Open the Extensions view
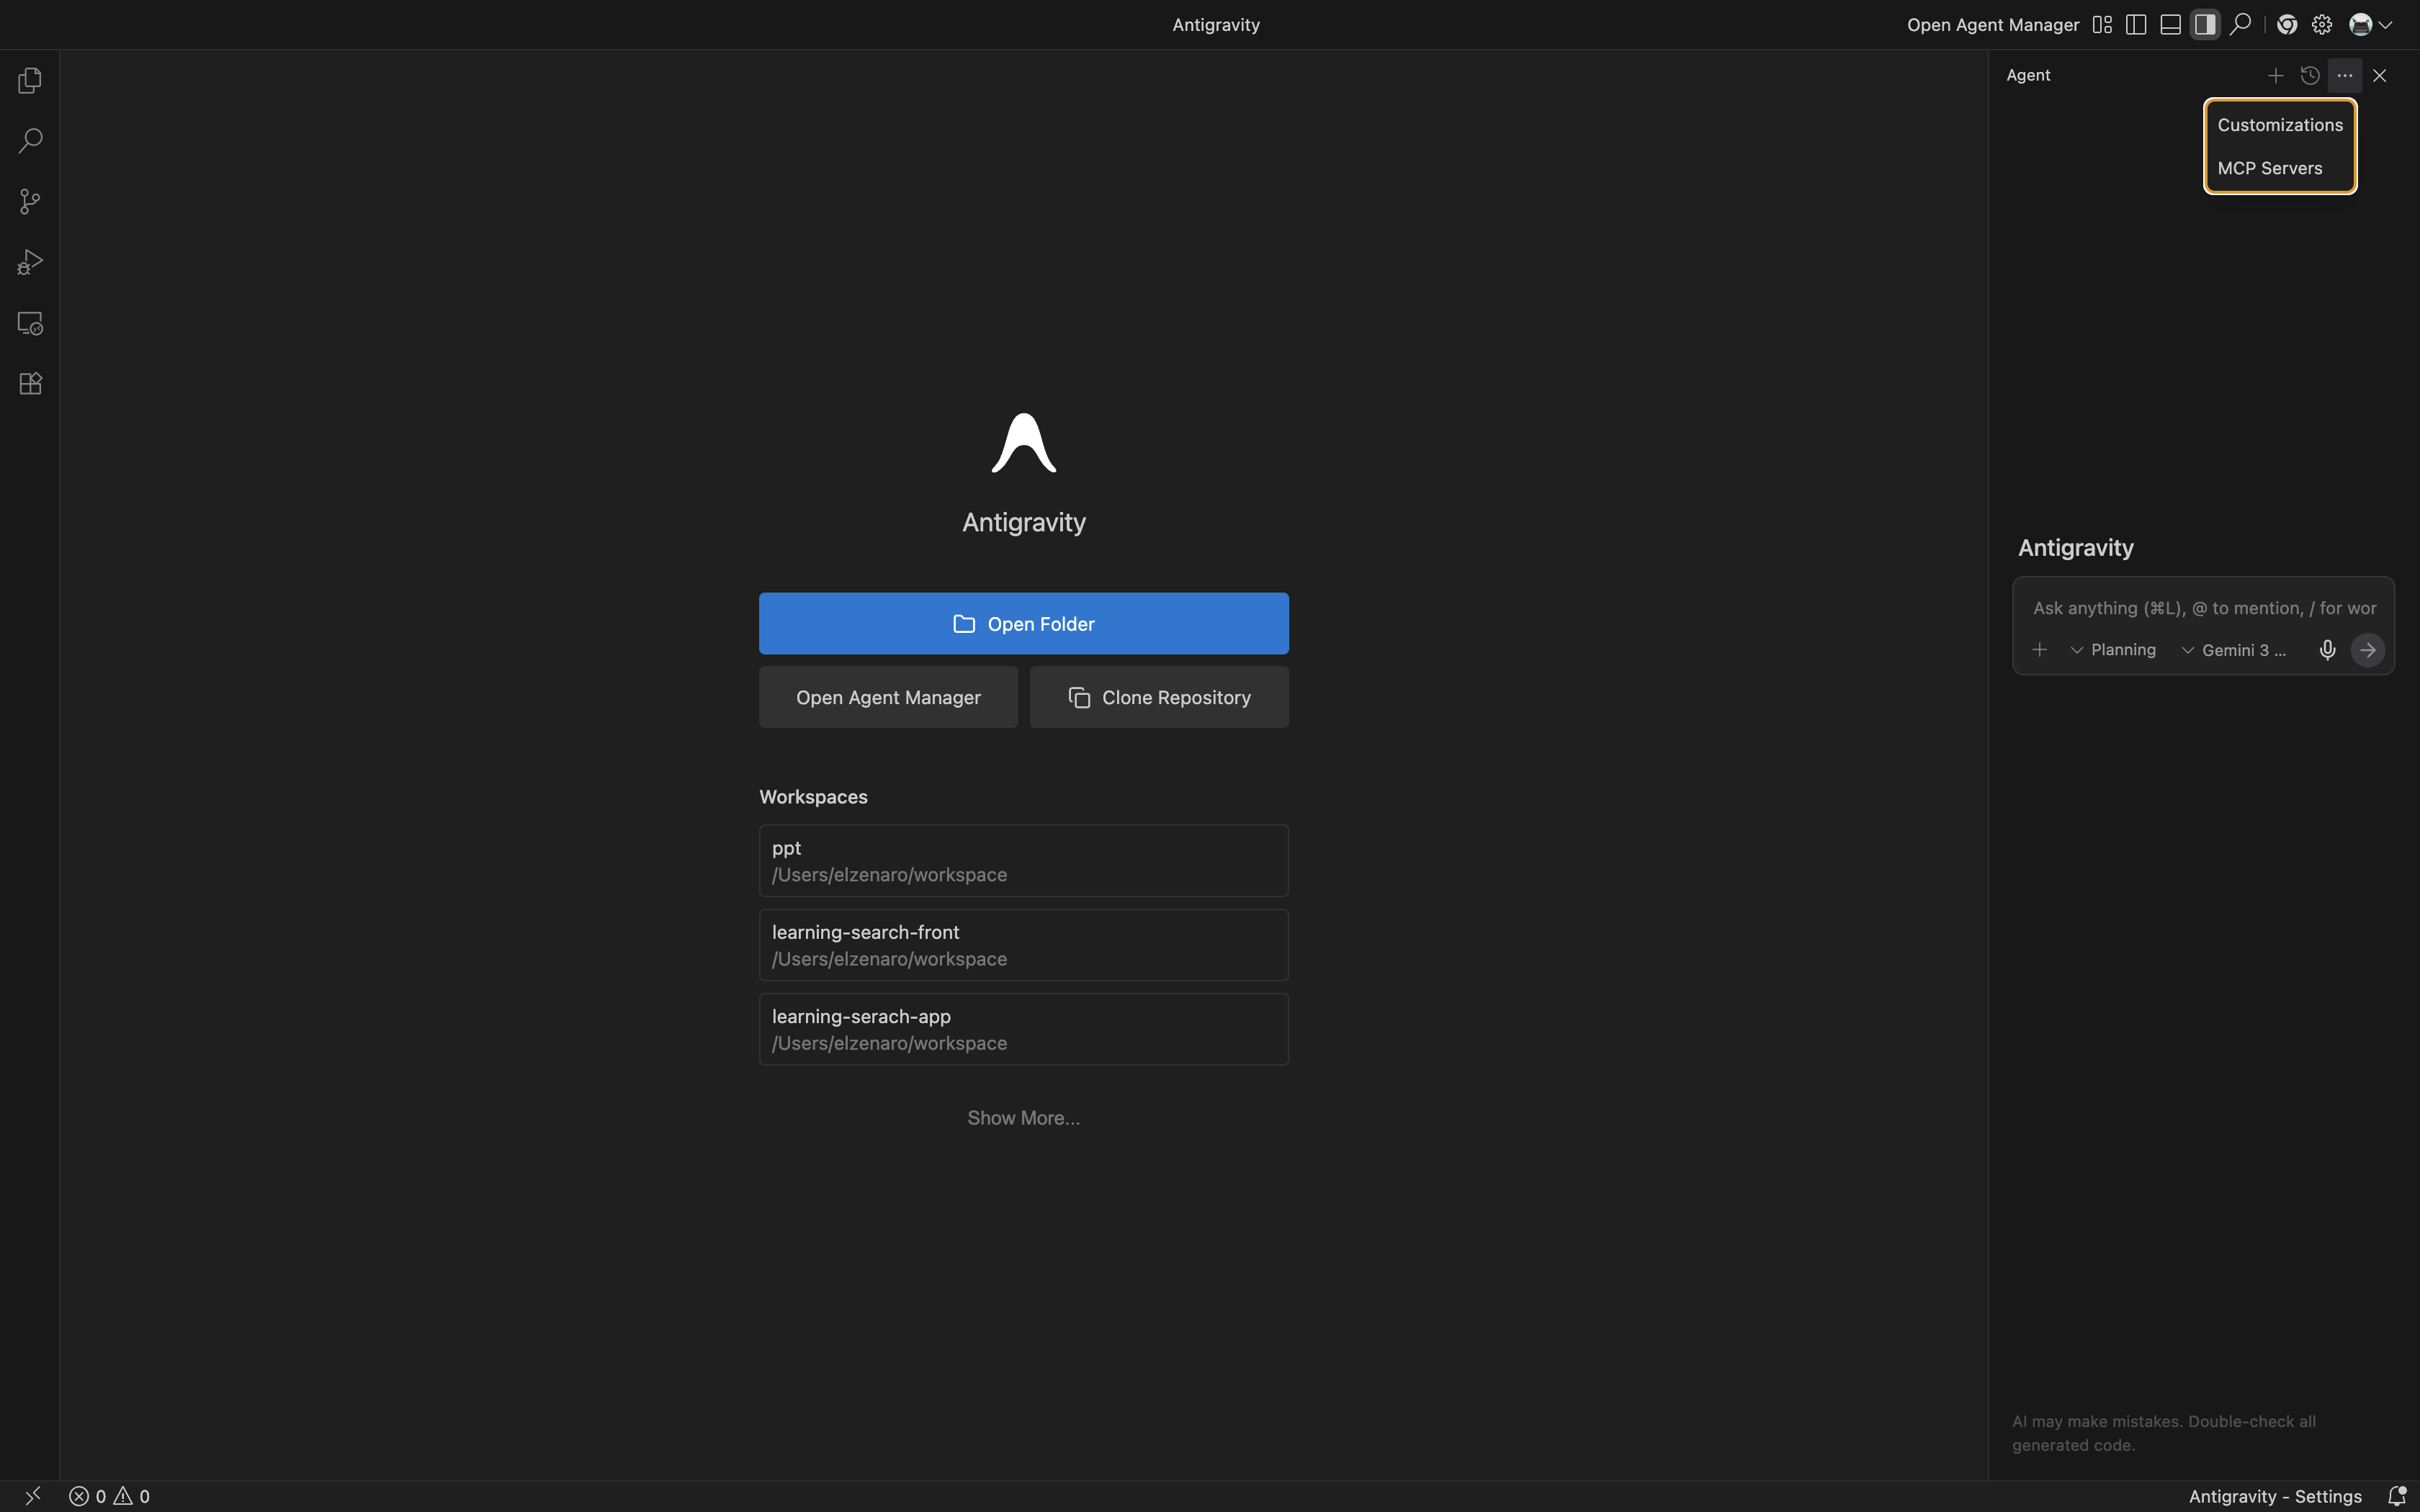 pos(30,384)
